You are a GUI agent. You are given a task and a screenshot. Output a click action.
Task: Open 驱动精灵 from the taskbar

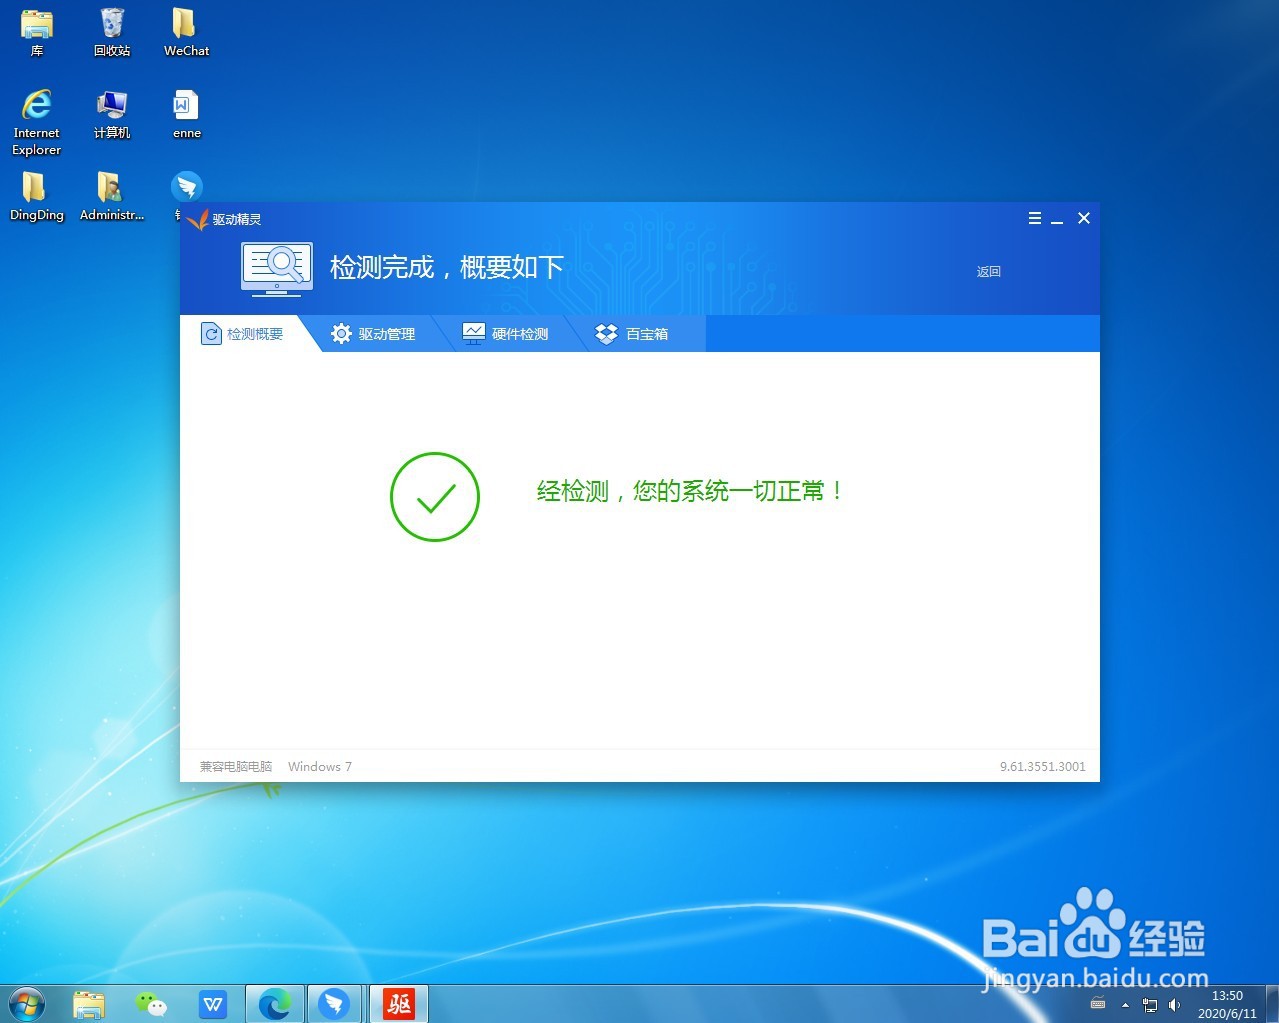[335, 1003]
